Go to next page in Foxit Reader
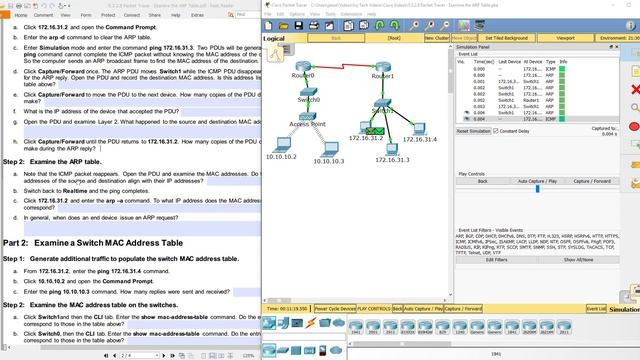The image size is (640, 360). click(163, 356)
